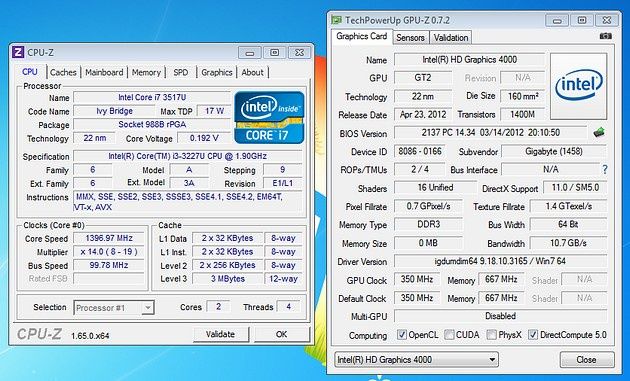Screen dimensions: 630x381
Task: Click the Specification field i3-3227U CPU
Action: (187, 156)
